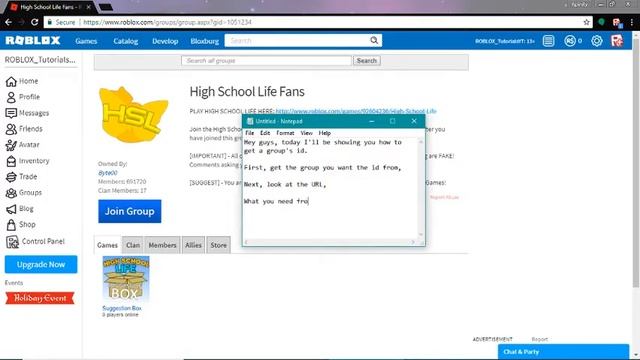The width and height of the screenshot is (640, 360).
Task: Click Notepad's vertical scrollbar down arrow
Action: pos(421,235)
